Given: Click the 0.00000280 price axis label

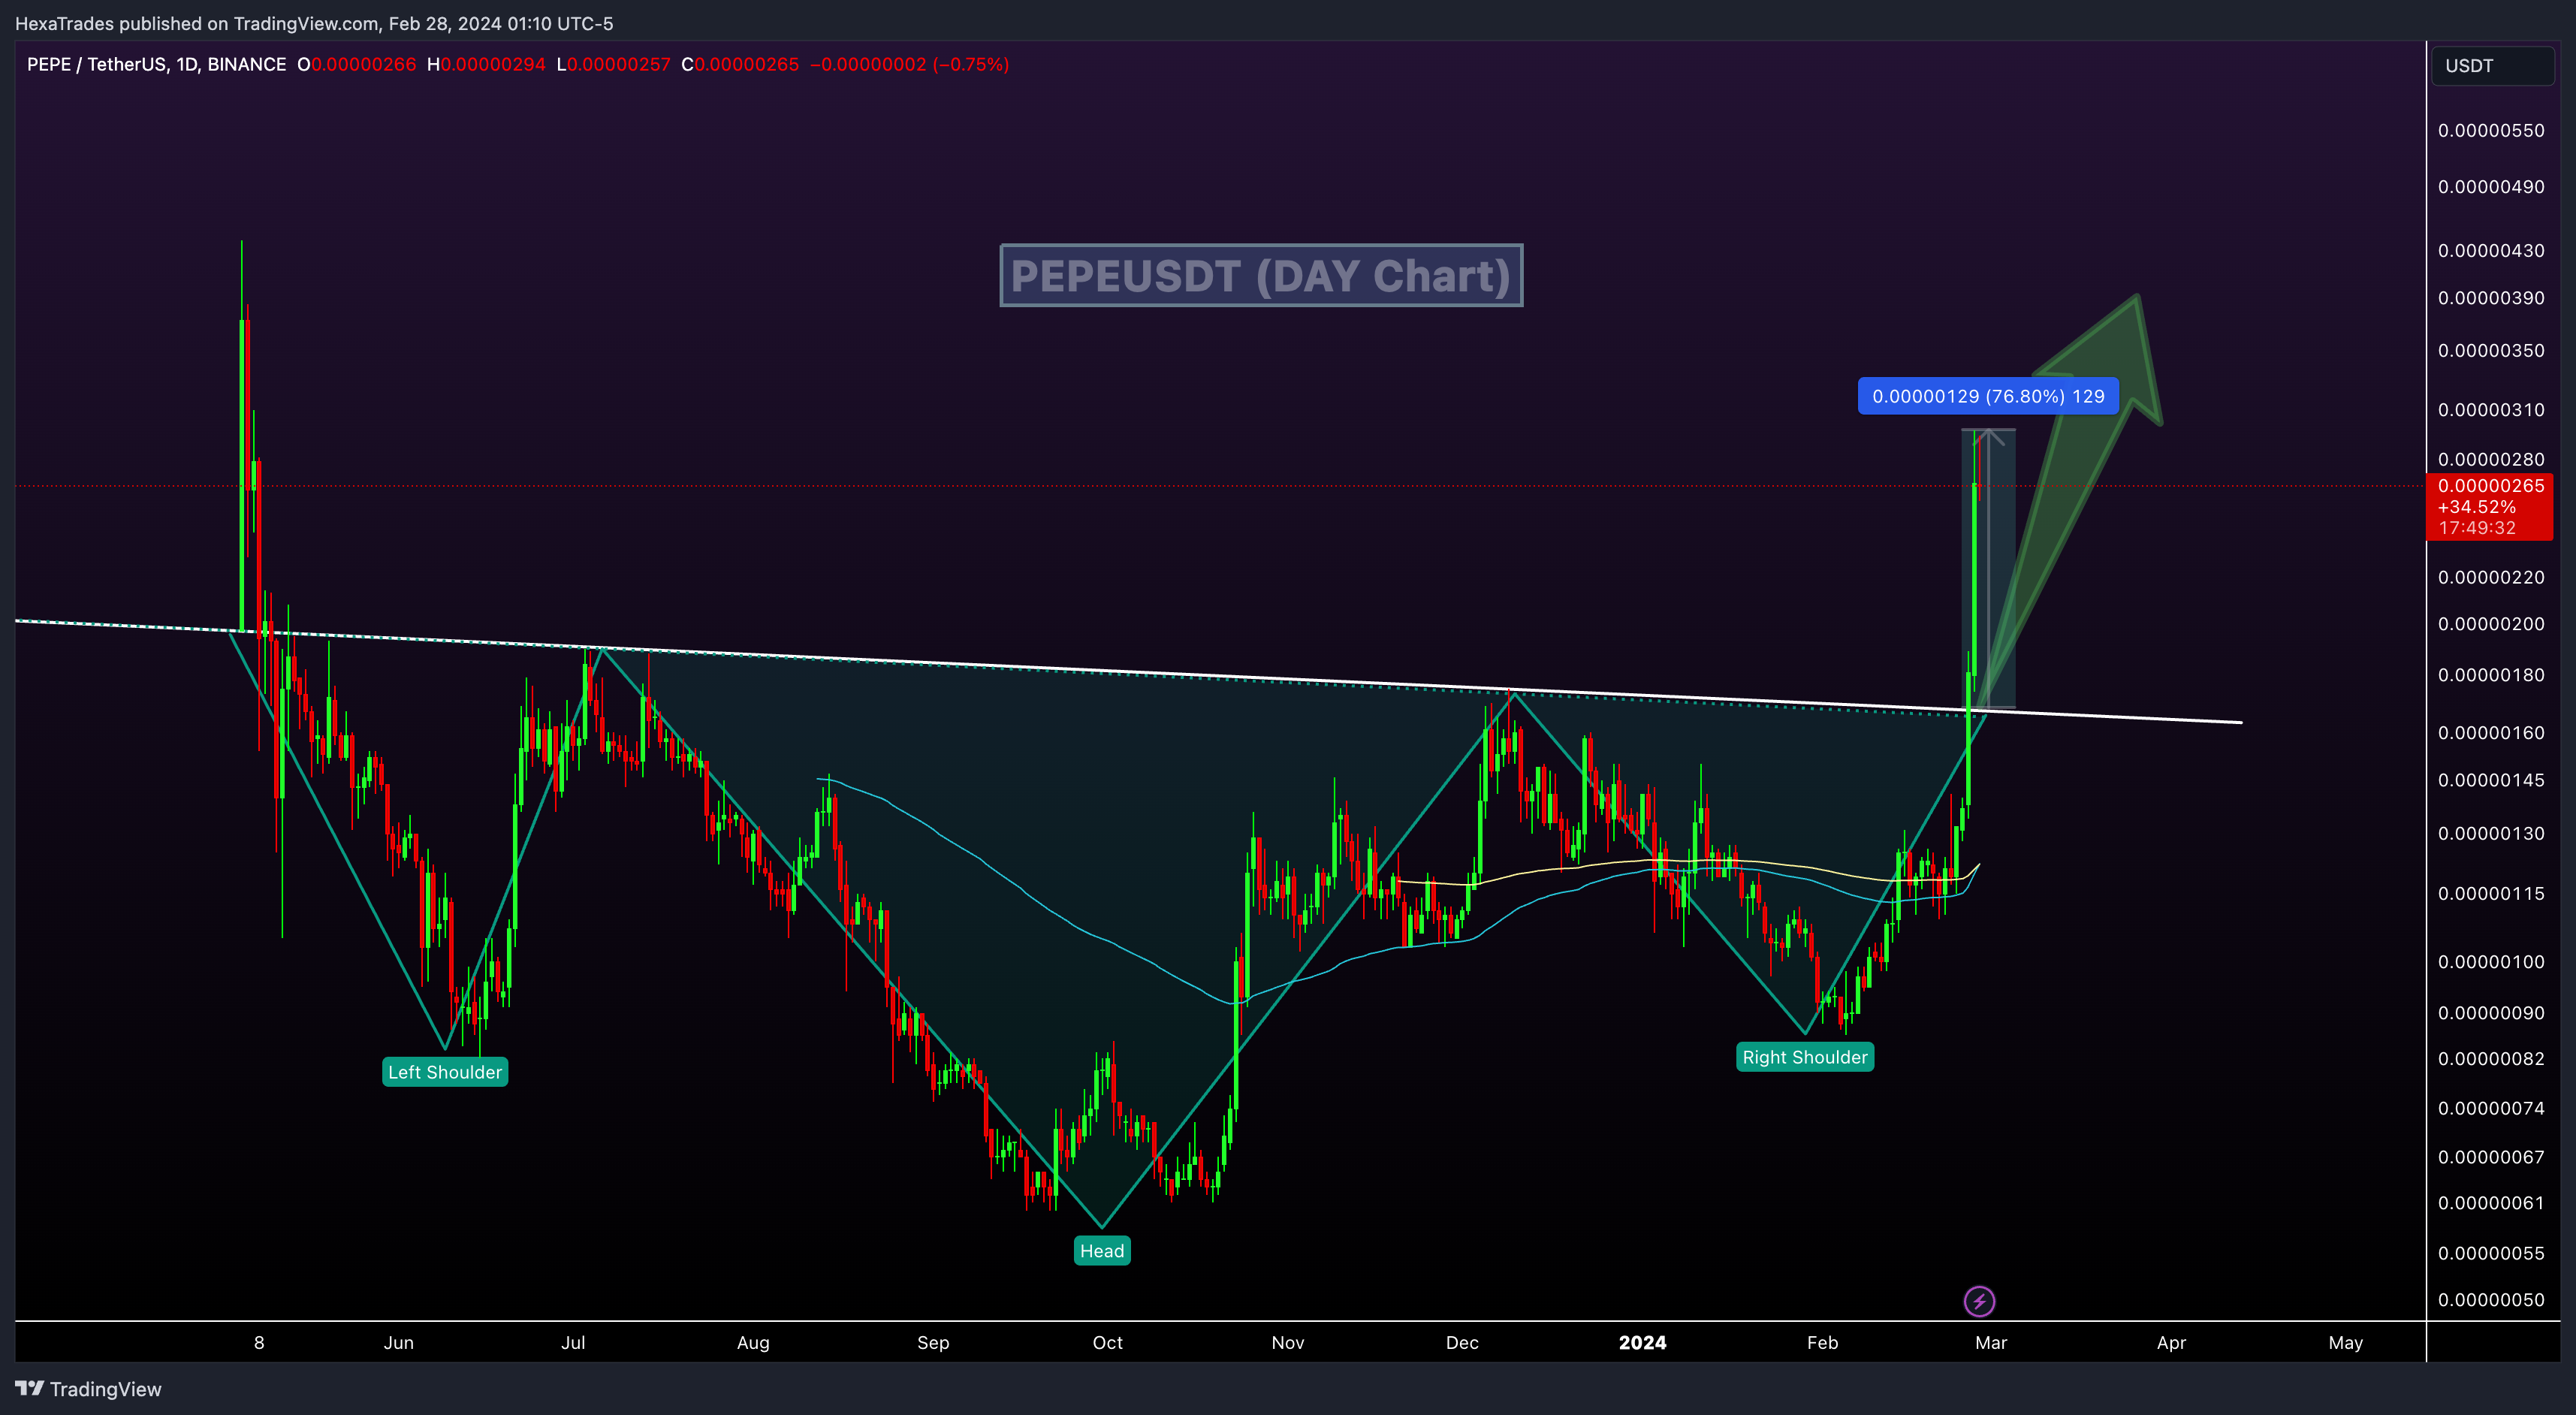Looking at the screenshot, I should [x=2491, y=460].
